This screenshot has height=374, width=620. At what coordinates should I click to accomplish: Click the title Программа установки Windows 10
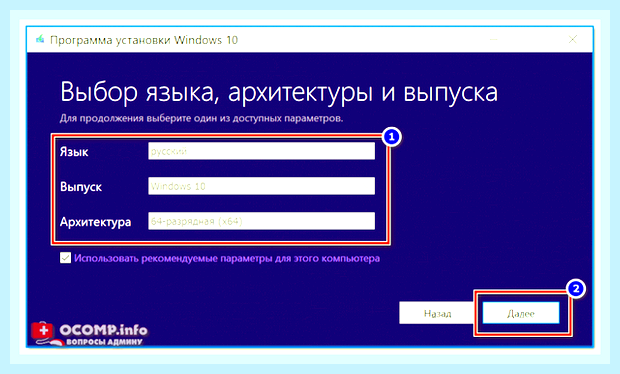144,40
